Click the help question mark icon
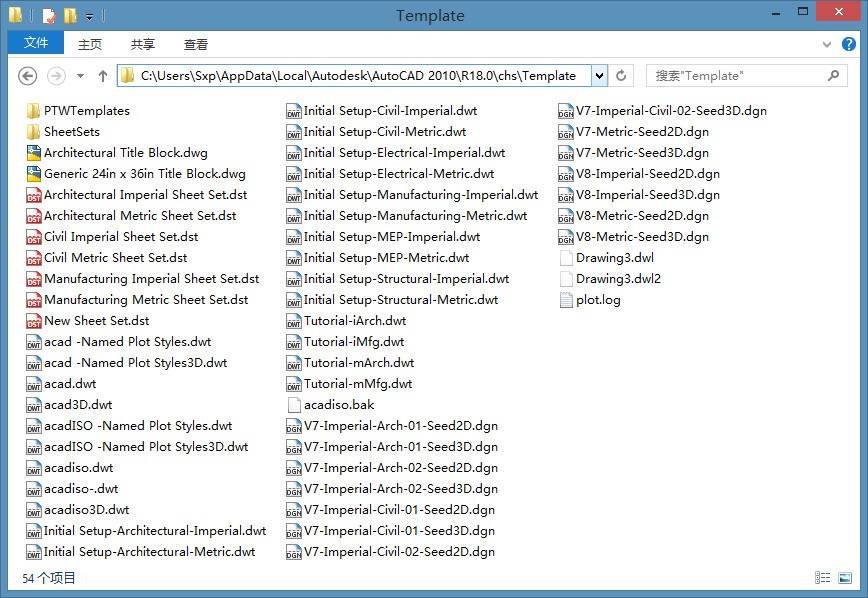Screen dimensions: 868x598 (849, 45)
